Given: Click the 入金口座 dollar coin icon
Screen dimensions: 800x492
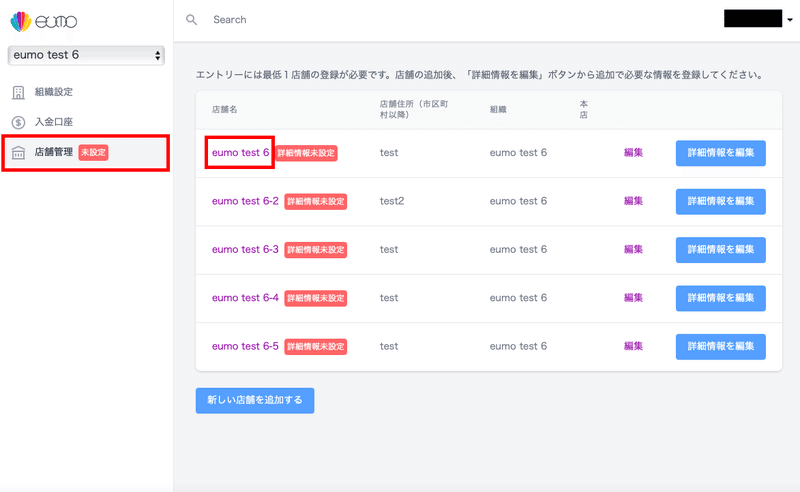Looking at the screenshot, I should [18, 122].
